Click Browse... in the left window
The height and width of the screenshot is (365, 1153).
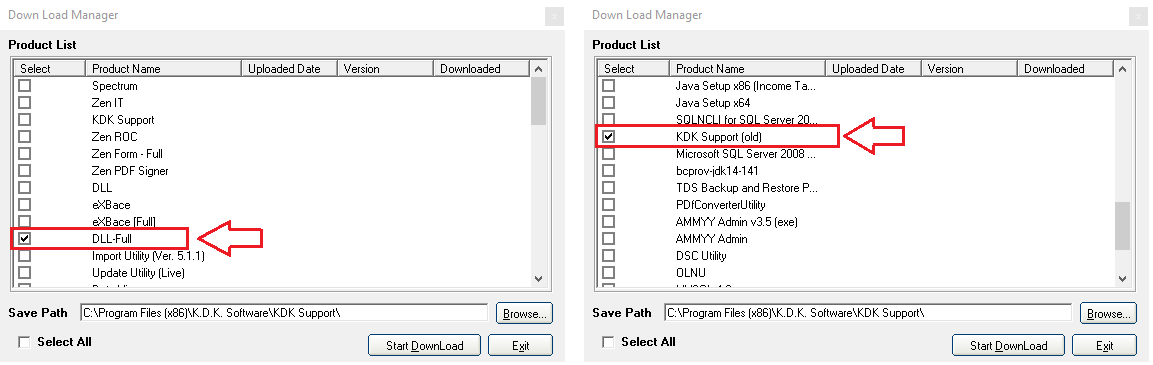tap(524, 313)
